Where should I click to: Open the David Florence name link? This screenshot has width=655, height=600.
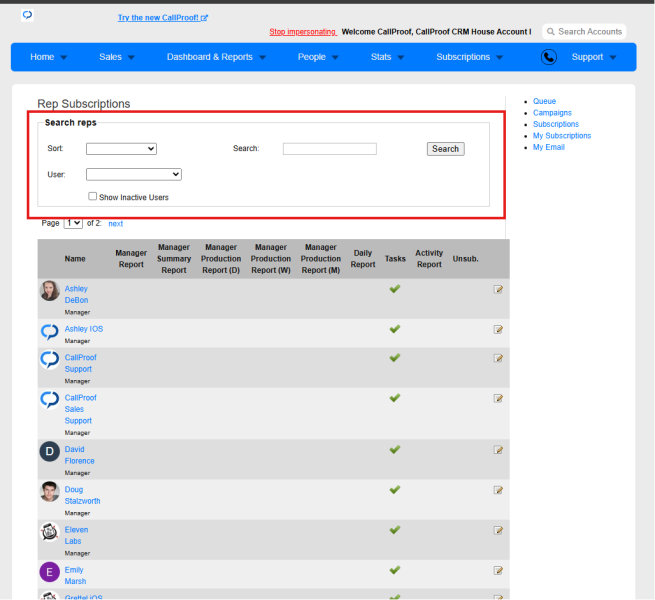[x=79, y=455]
